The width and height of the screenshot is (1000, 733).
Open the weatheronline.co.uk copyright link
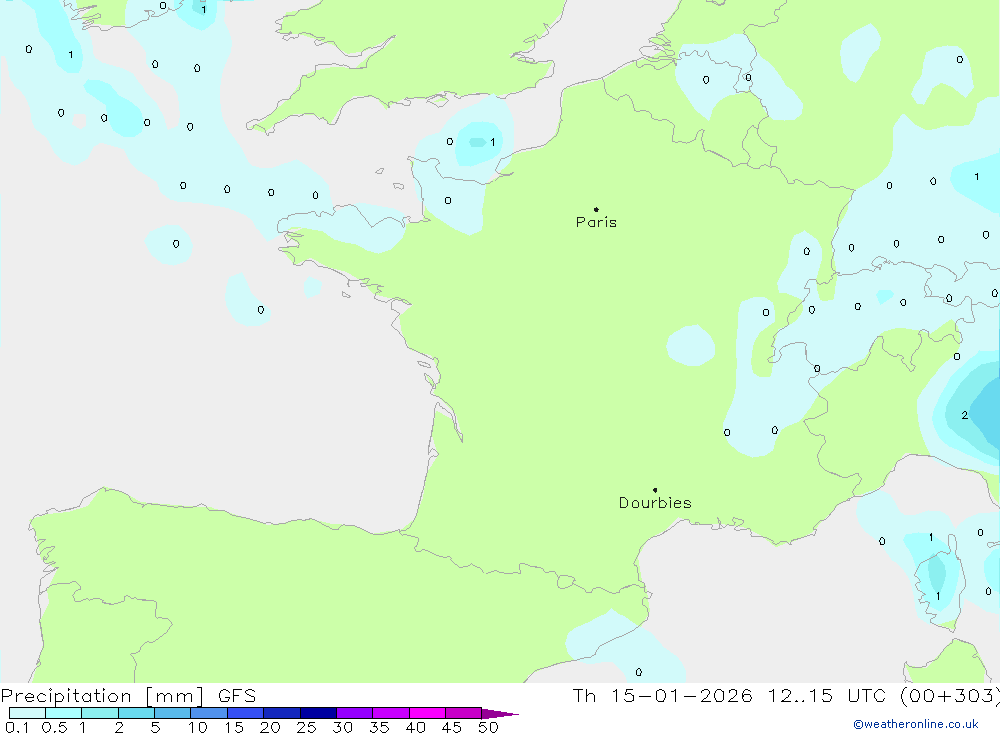(916, 724)
